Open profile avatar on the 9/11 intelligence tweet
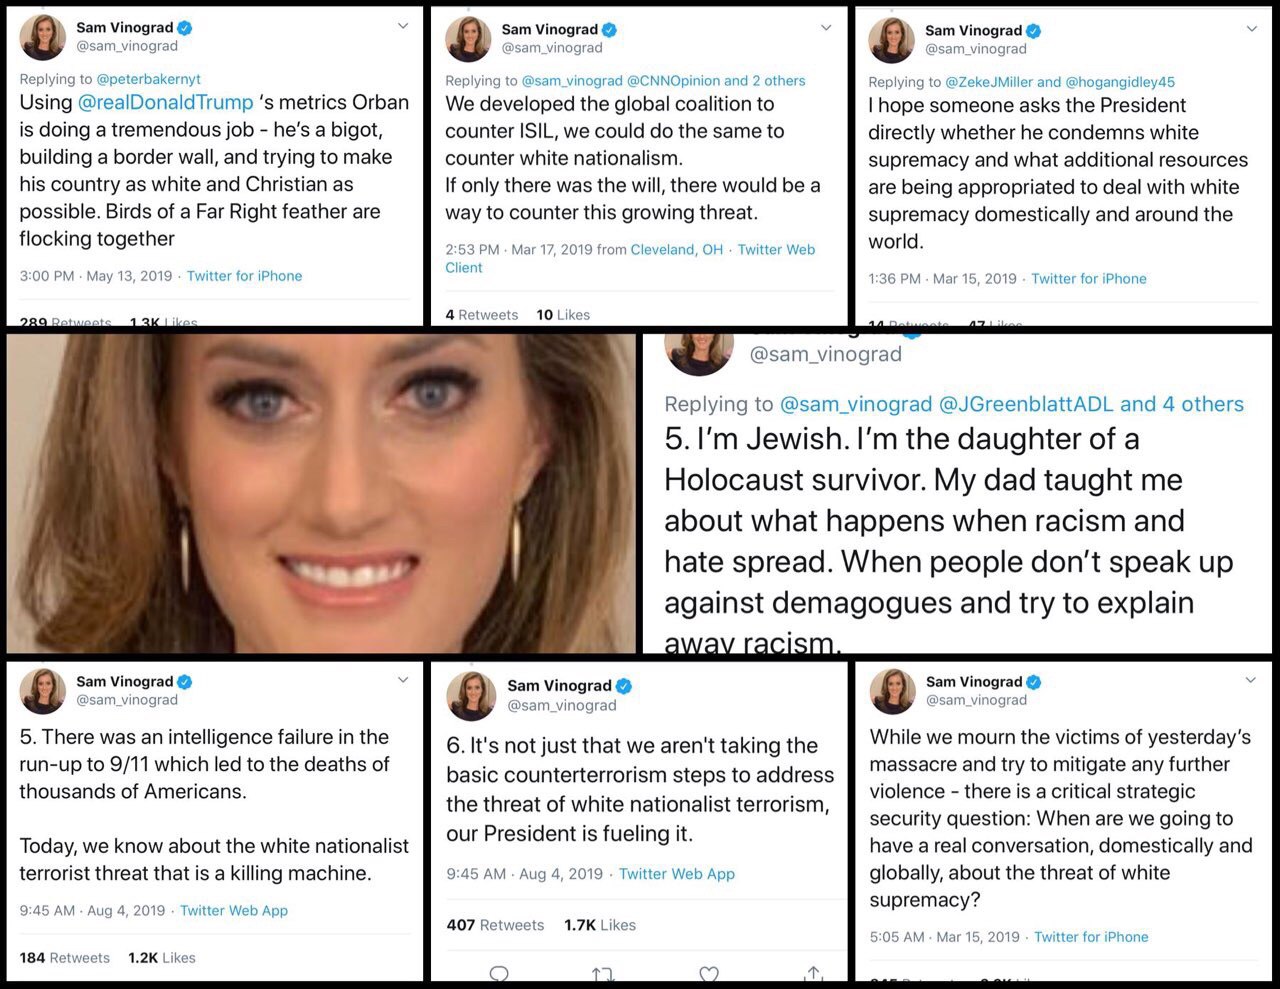1280x989 pixels. click(43, 691)
